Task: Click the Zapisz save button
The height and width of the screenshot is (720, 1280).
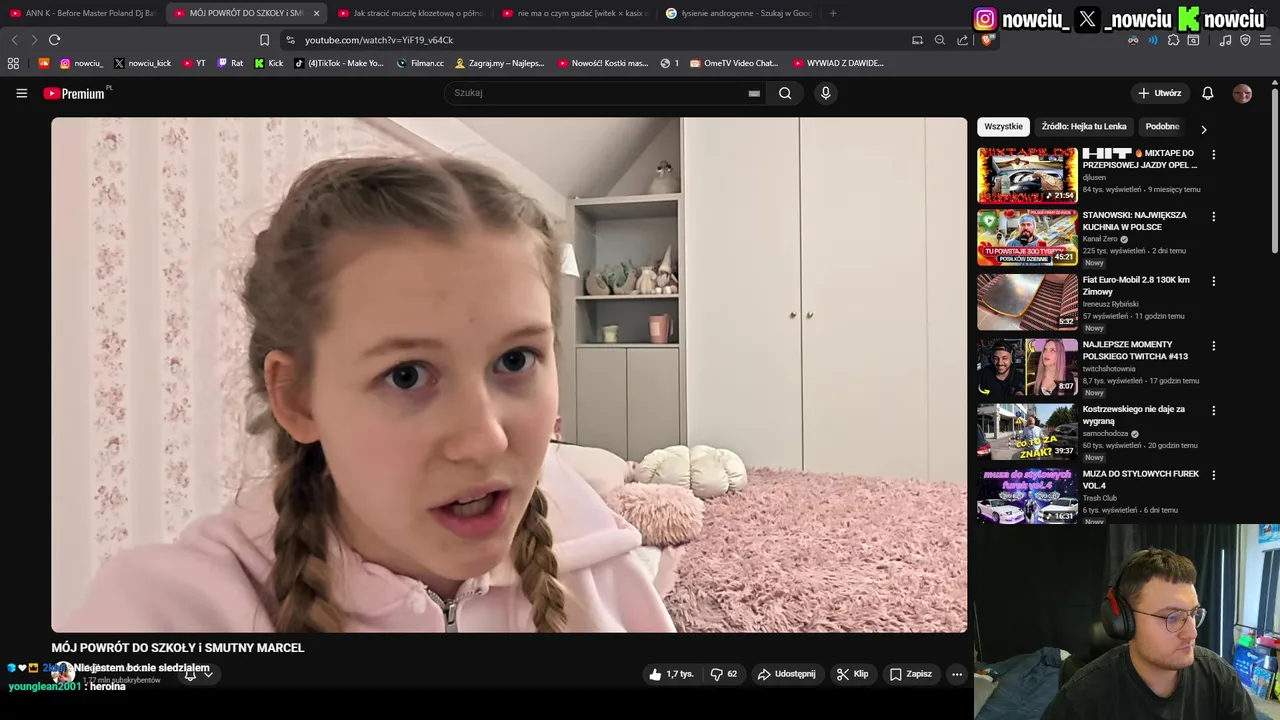Action: pyautogui.click(x=911, y=674)
